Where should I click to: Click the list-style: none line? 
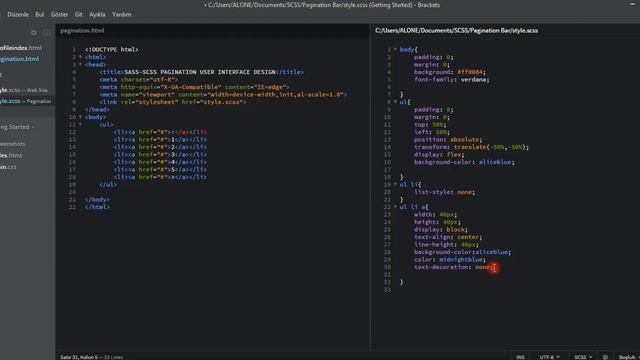click(444, 192)
